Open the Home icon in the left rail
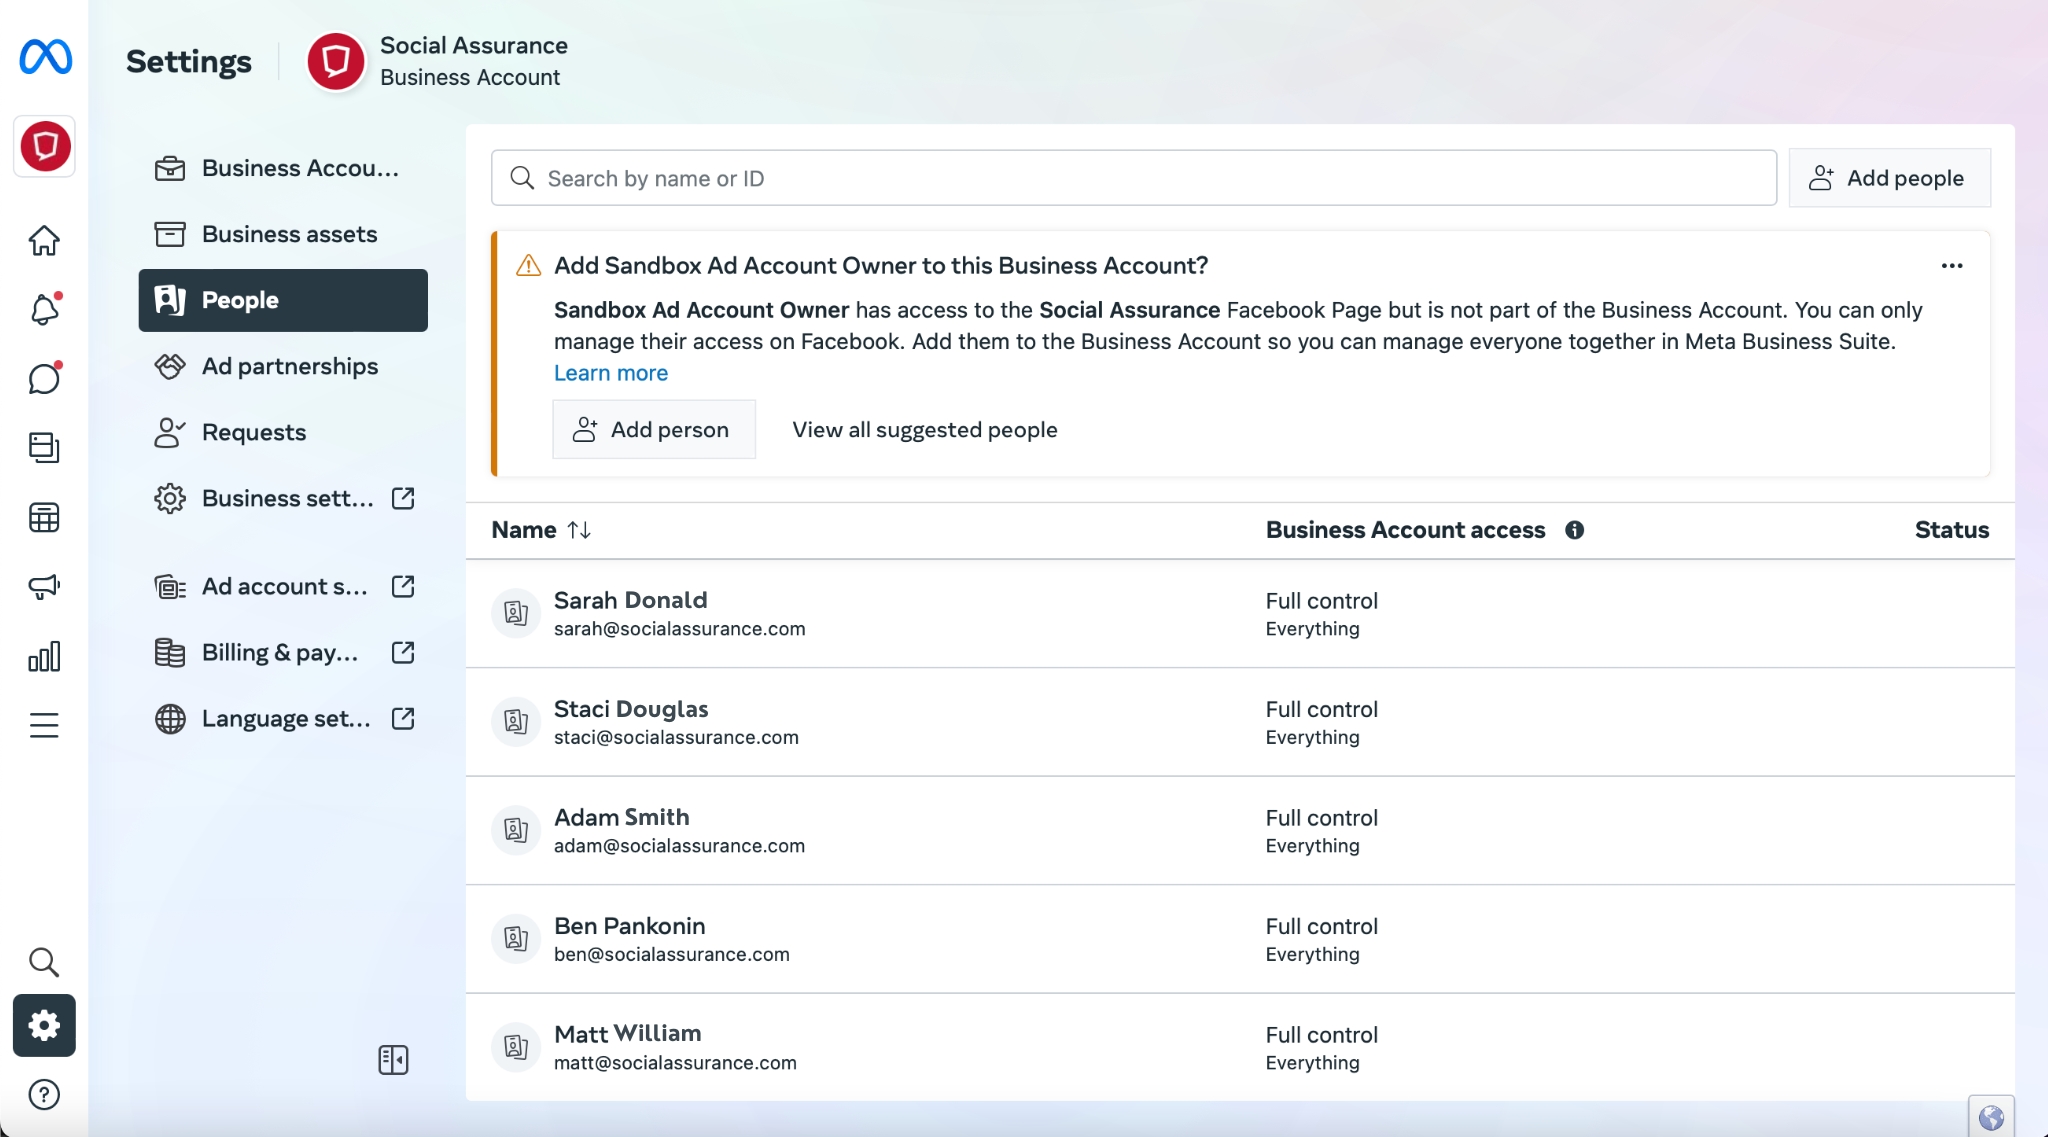Image resolution: width=2048 pixels, height=1137 pixels. click(44, 240)
